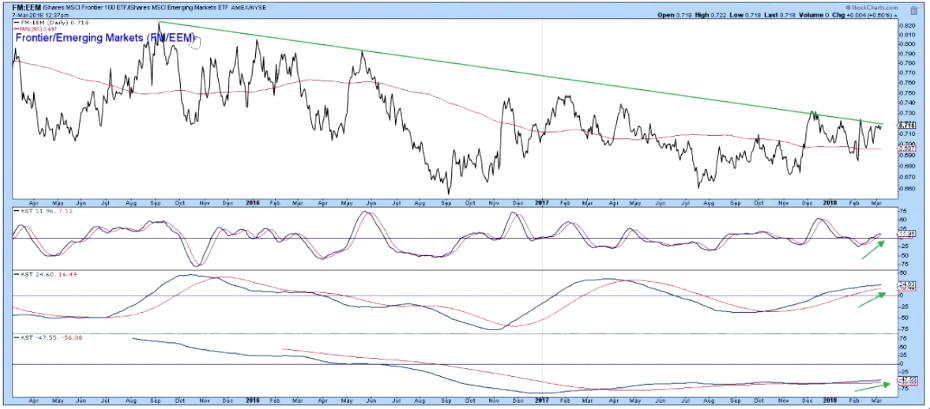Click the 2016 label on price chart axis
930x409 pixels.
(x=254, y=201)
